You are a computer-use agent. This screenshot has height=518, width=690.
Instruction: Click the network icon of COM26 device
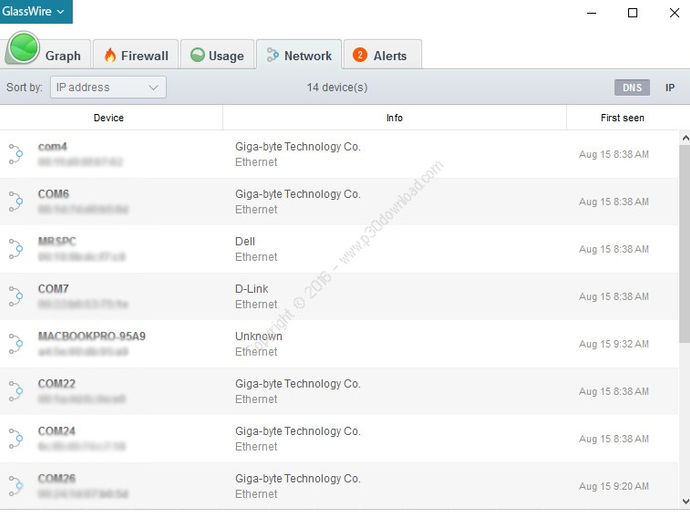(x=16, y=486)
